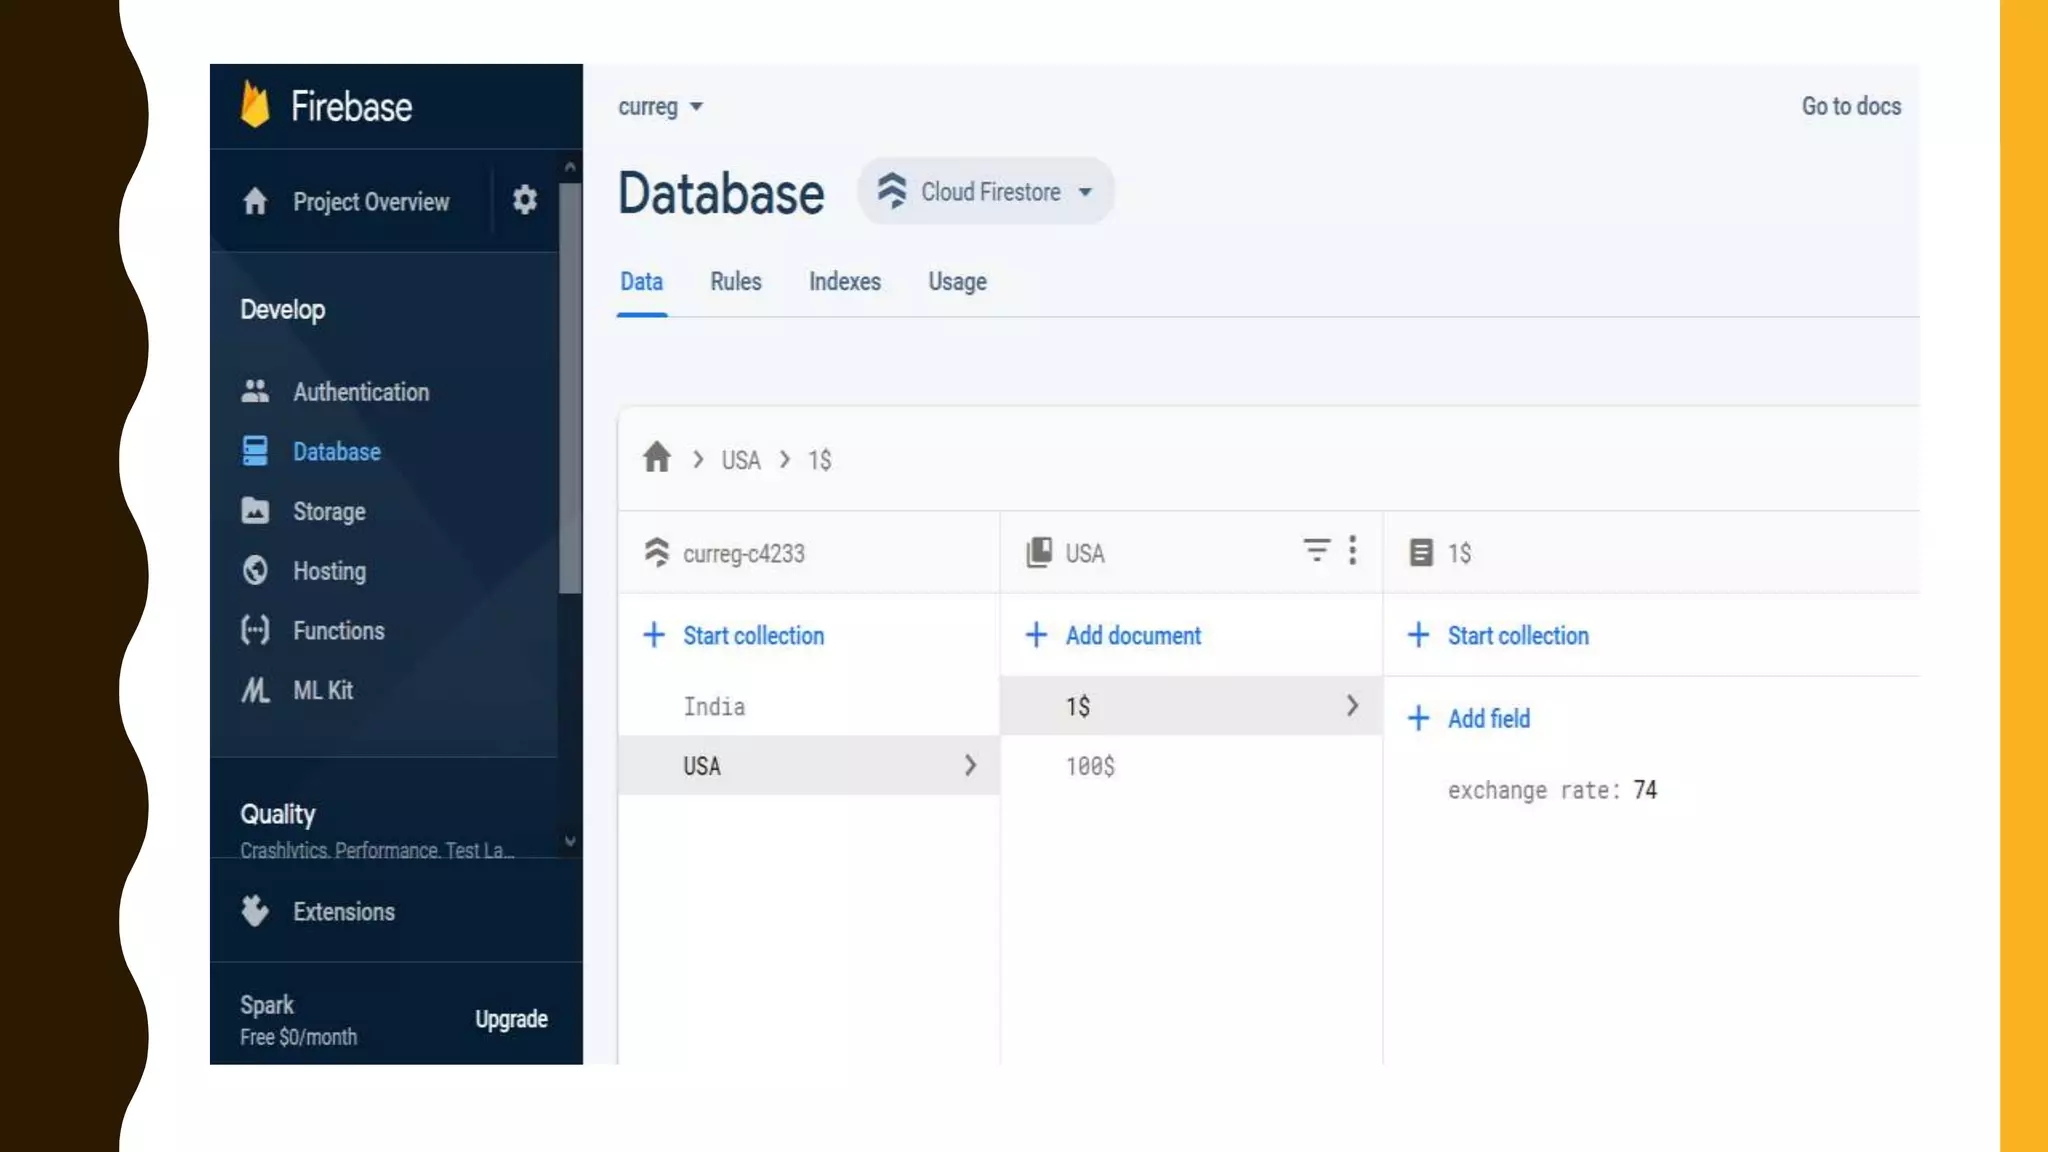This screenshot has width=2048, height=1152.
Task: Click the filter icon in USA column
Action: point(1316,550)
